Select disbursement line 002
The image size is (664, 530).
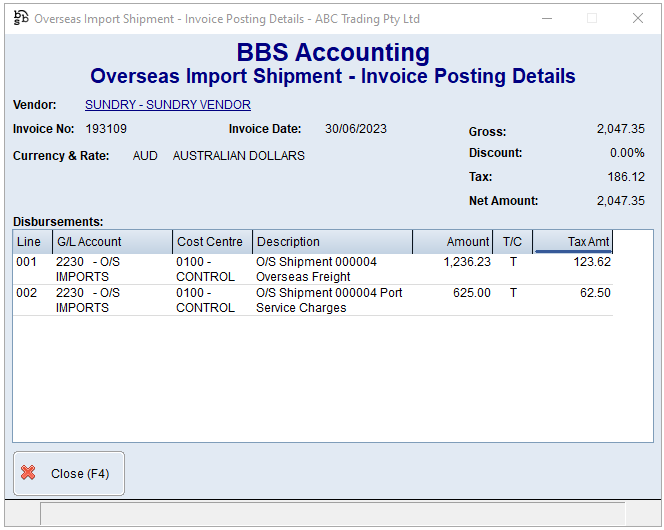tap(28, 294)
